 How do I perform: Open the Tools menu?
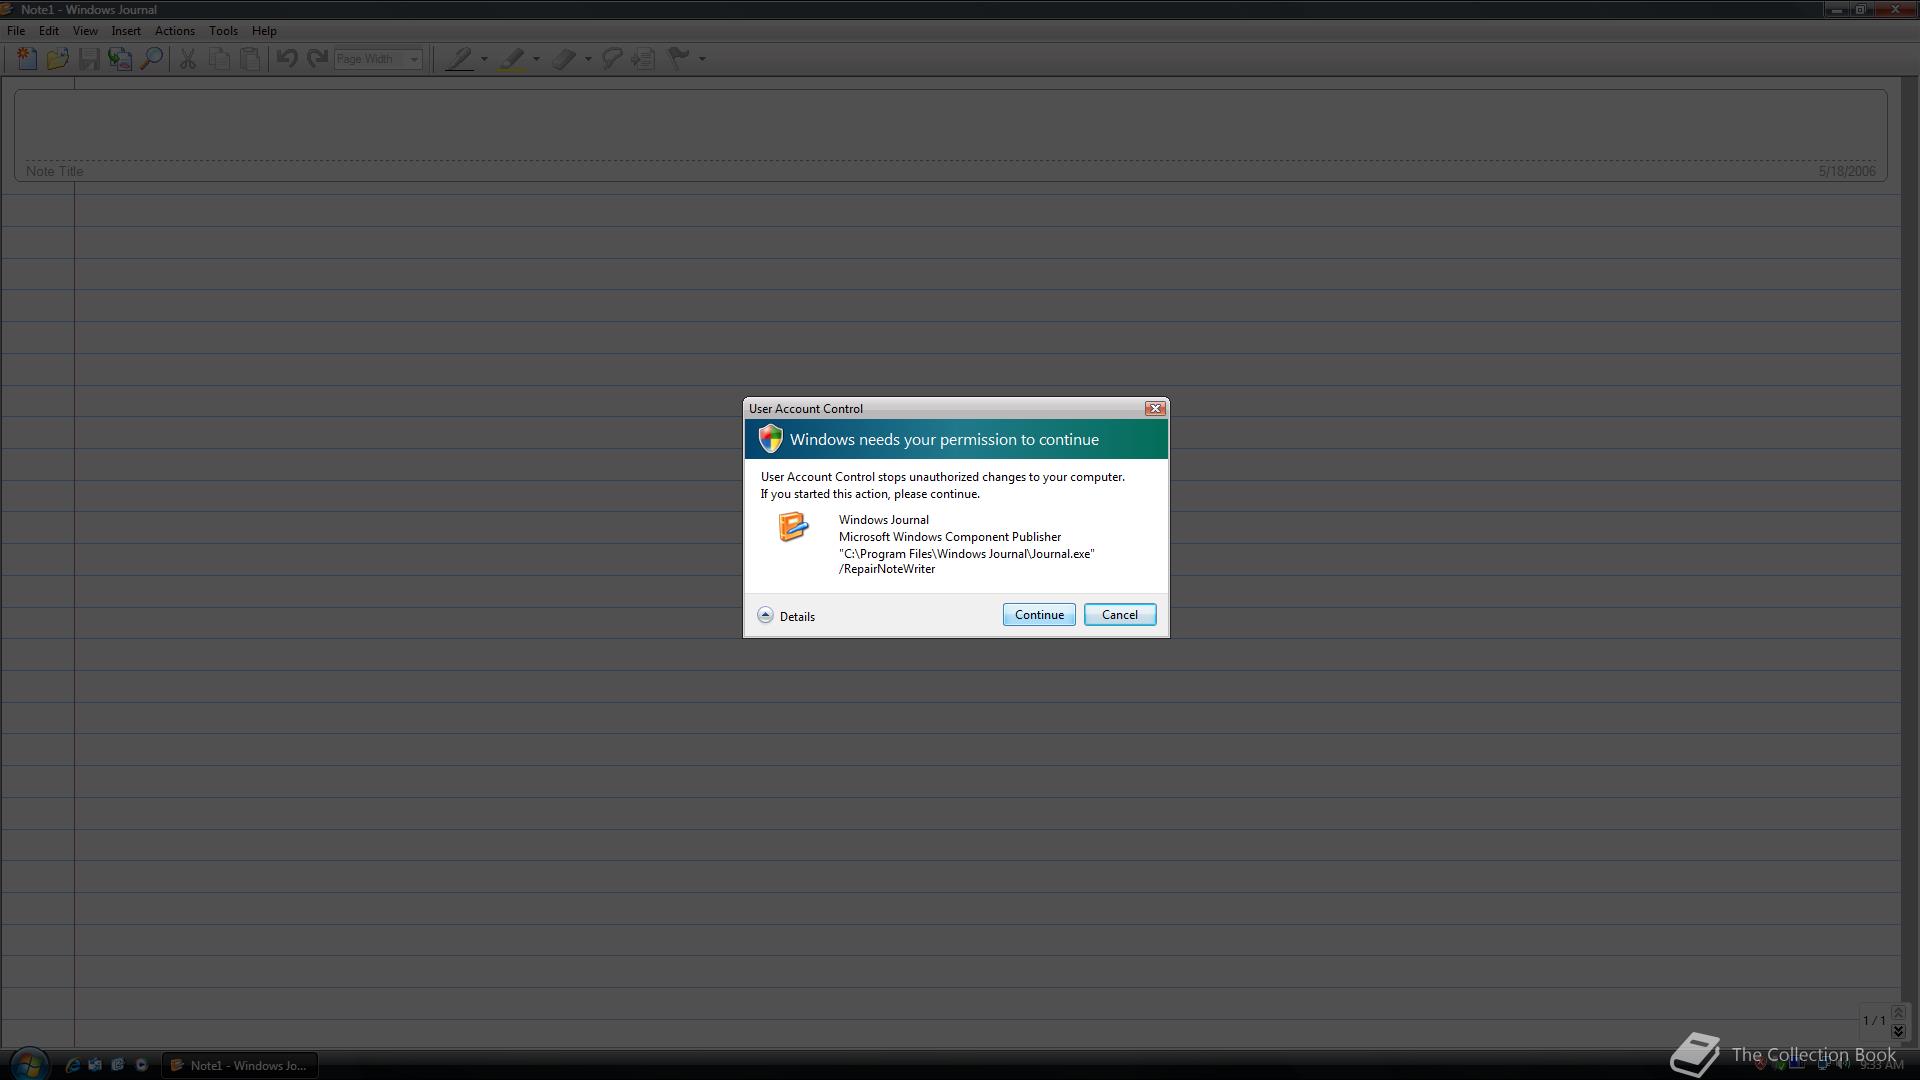[223, 31]
